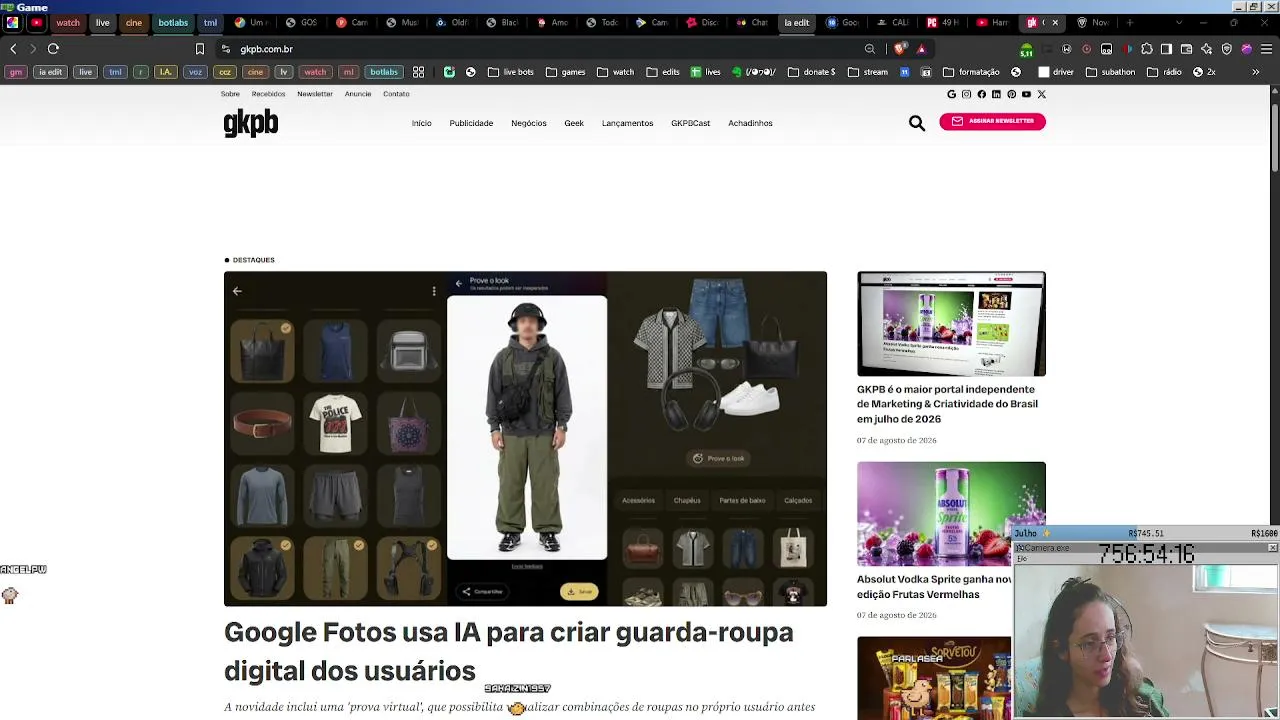Open the 'live bots' bookmark folder

point(511,72)
